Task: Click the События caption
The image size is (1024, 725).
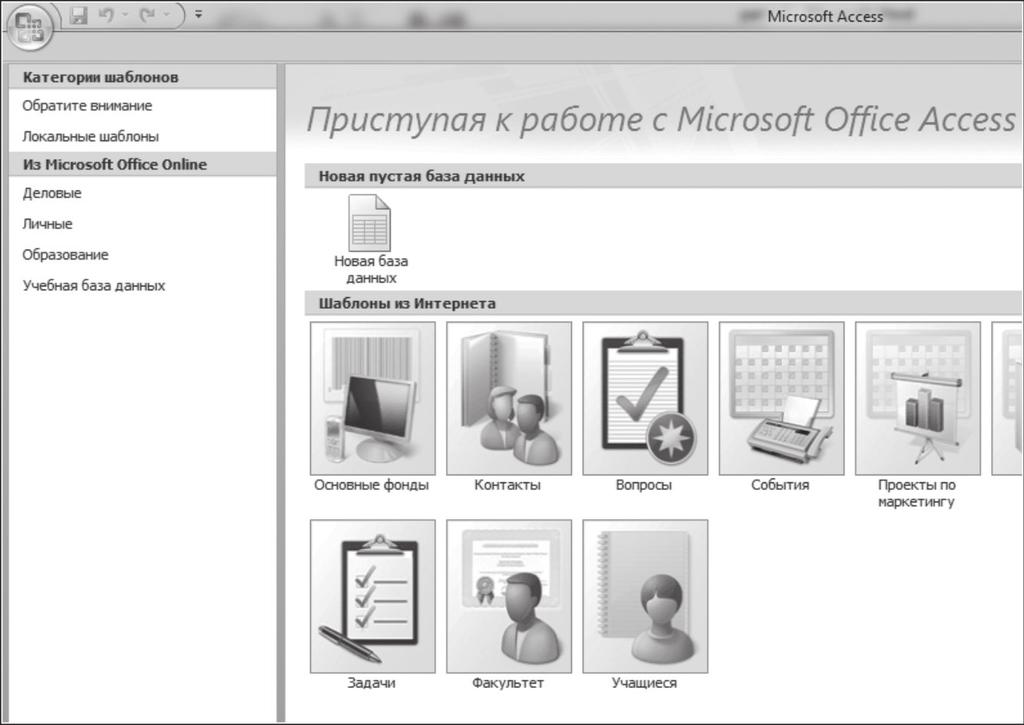Action: click(x=780, y=485)
